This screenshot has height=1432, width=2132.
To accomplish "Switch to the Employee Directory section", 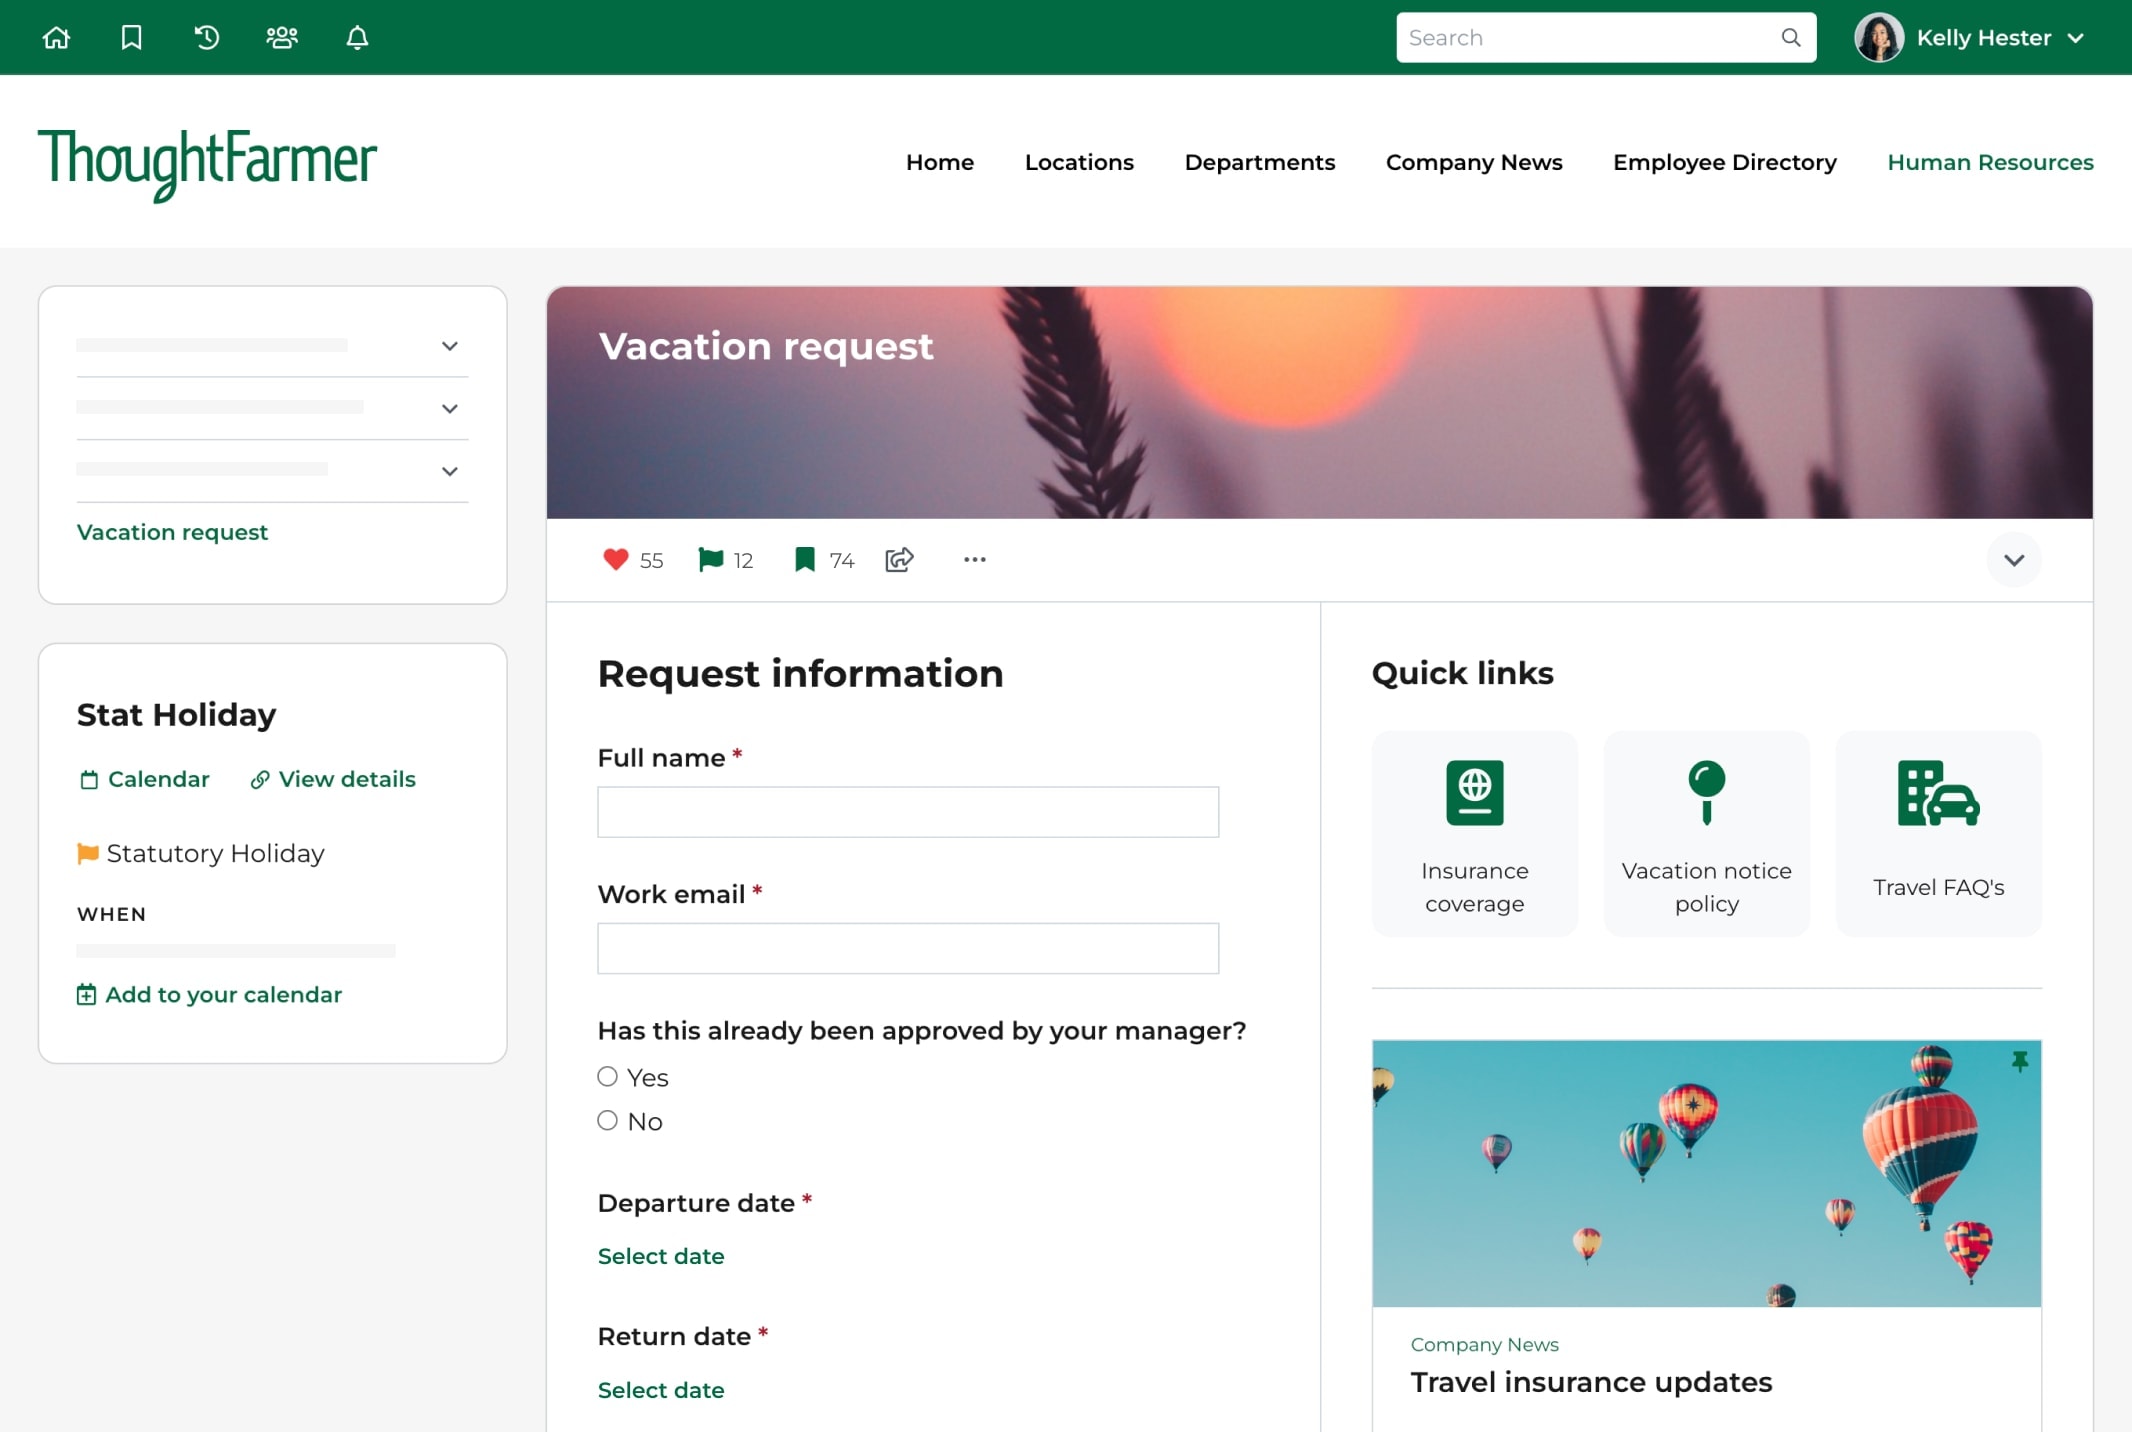I will click(1724, 162).
